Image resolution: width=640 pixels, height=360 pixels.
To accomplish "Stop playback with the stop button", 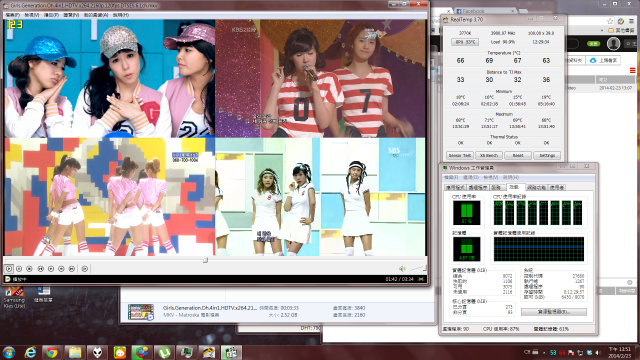I will 29,269.
